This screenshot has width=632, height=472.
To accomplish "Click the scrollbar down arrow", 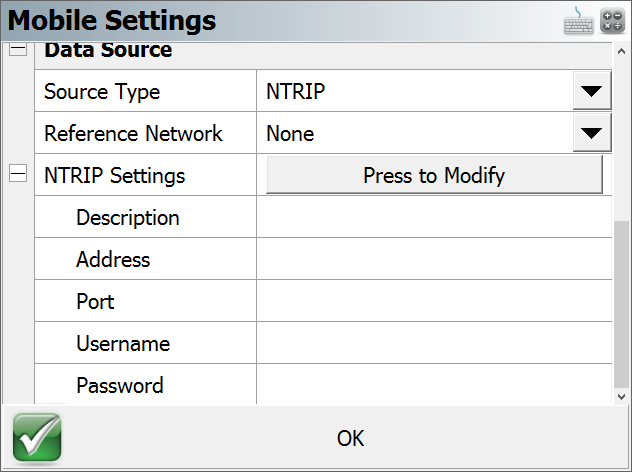I will (x=621, y=397).
